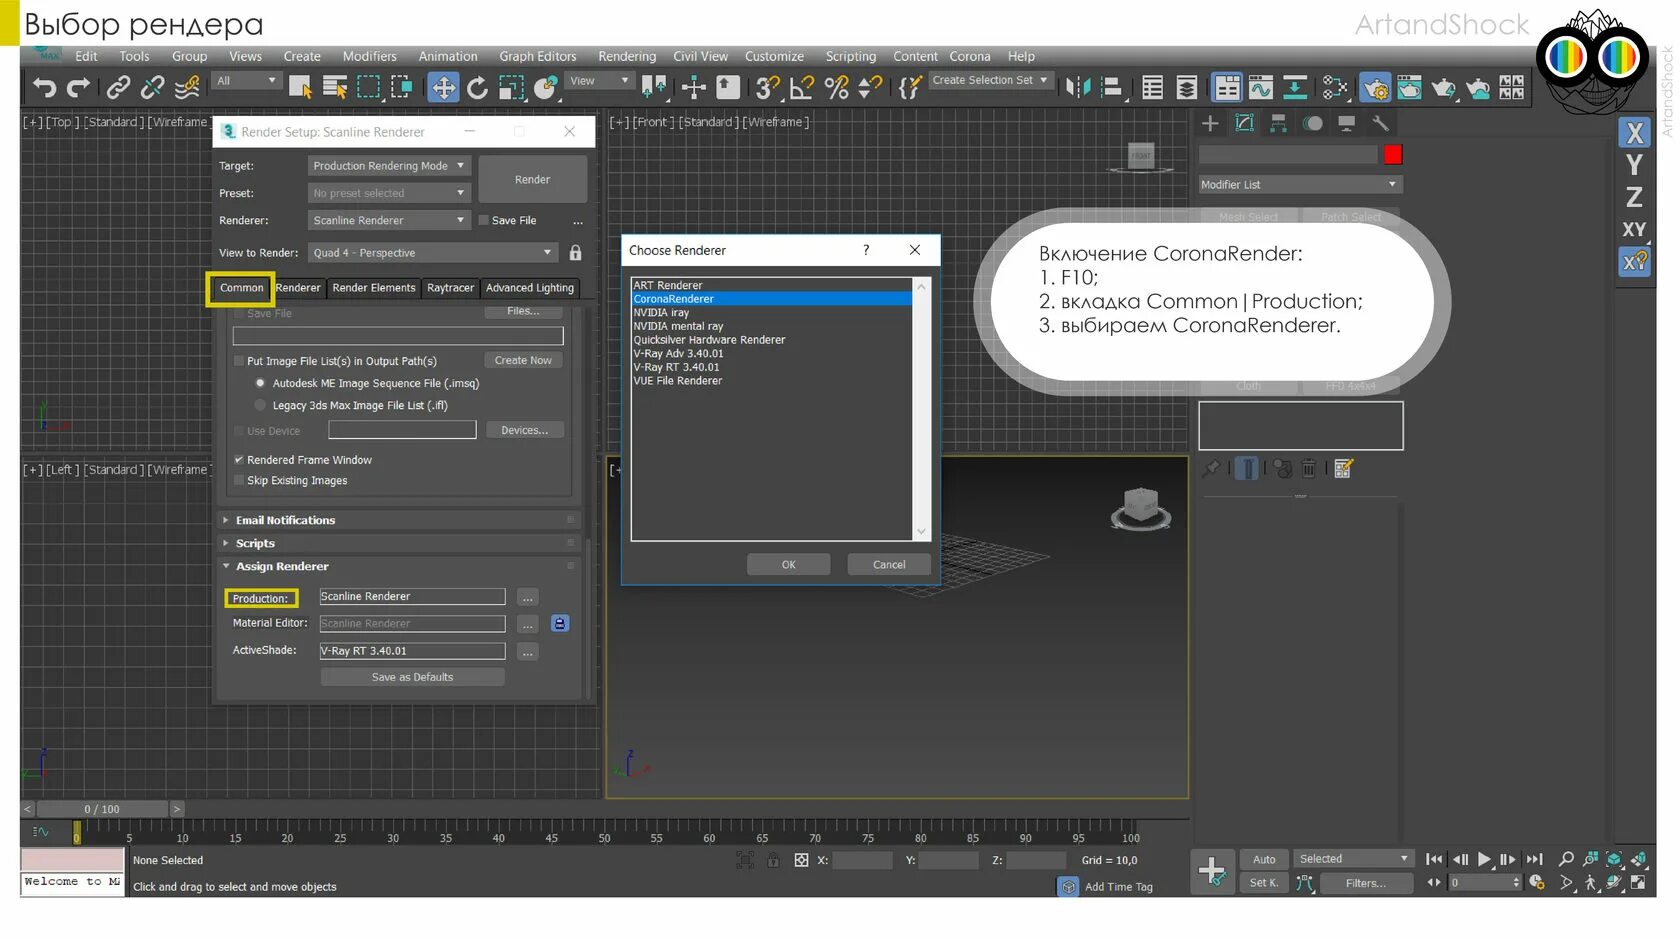Click Cancel in the Choose Renderer dialog
Viewport: 1680px width, 939px height.
point(889,565)
